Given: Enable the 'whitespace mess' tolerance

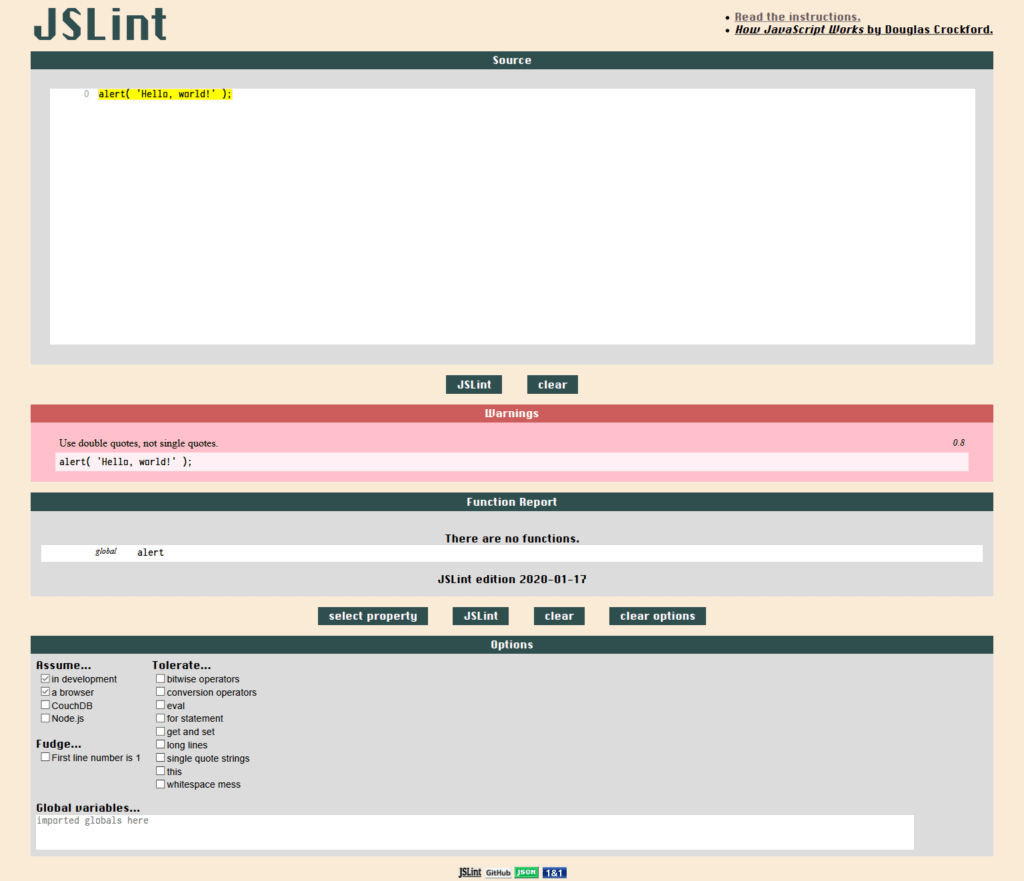Looking at the screenshot, I should [x=160, y=784].
